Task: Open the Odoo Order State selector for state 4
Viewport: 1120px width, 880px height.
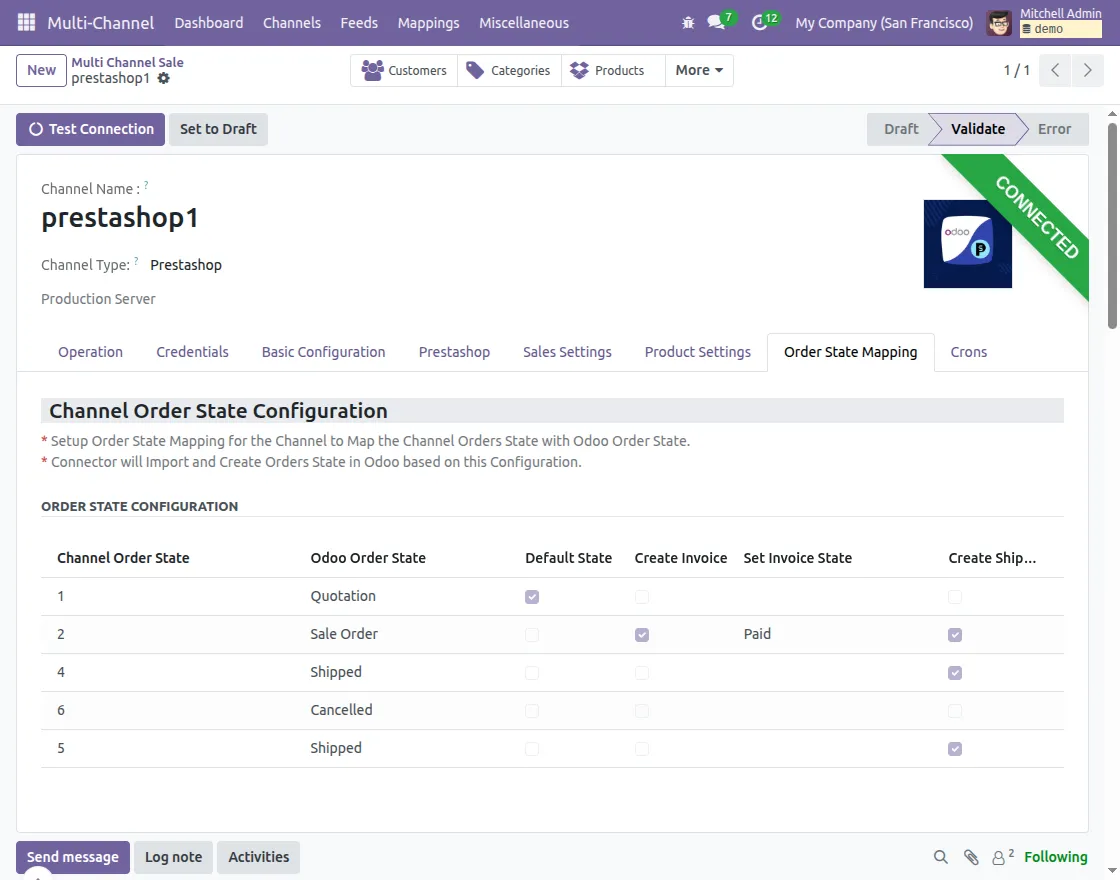Action: (x=336, y=672)
